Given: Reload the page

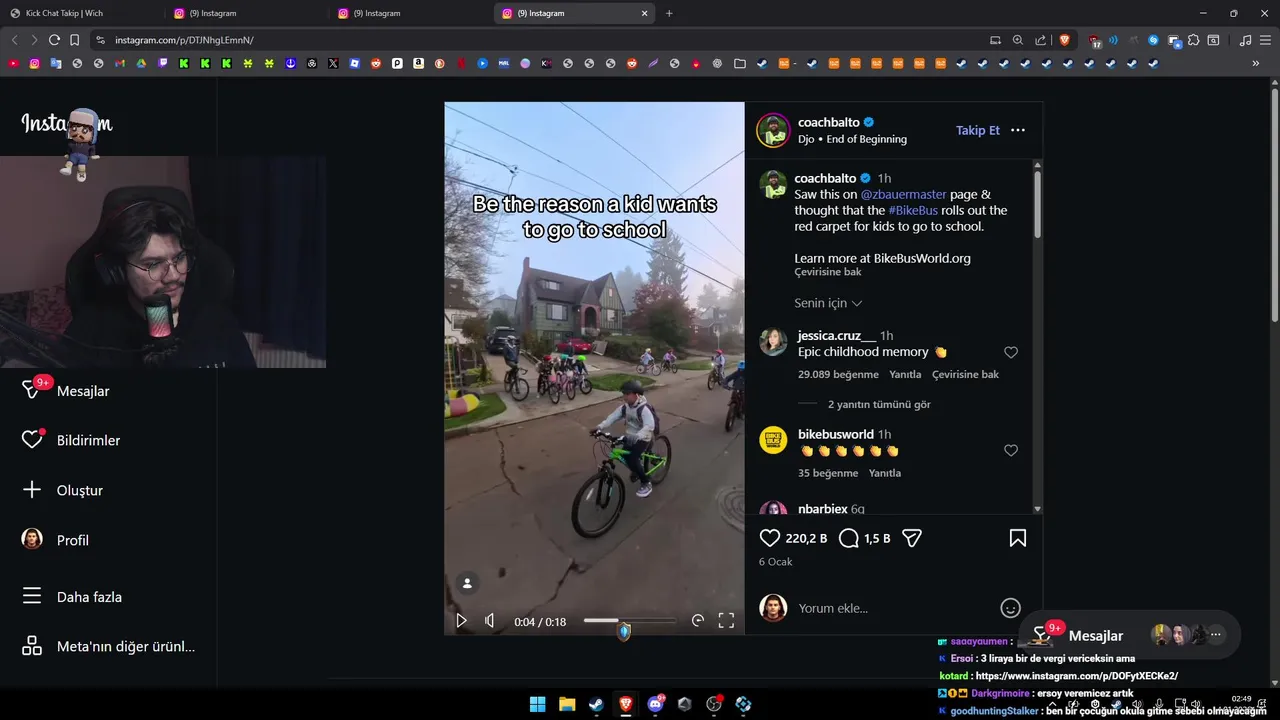Looking at the screenshot, I should (54, 40).
